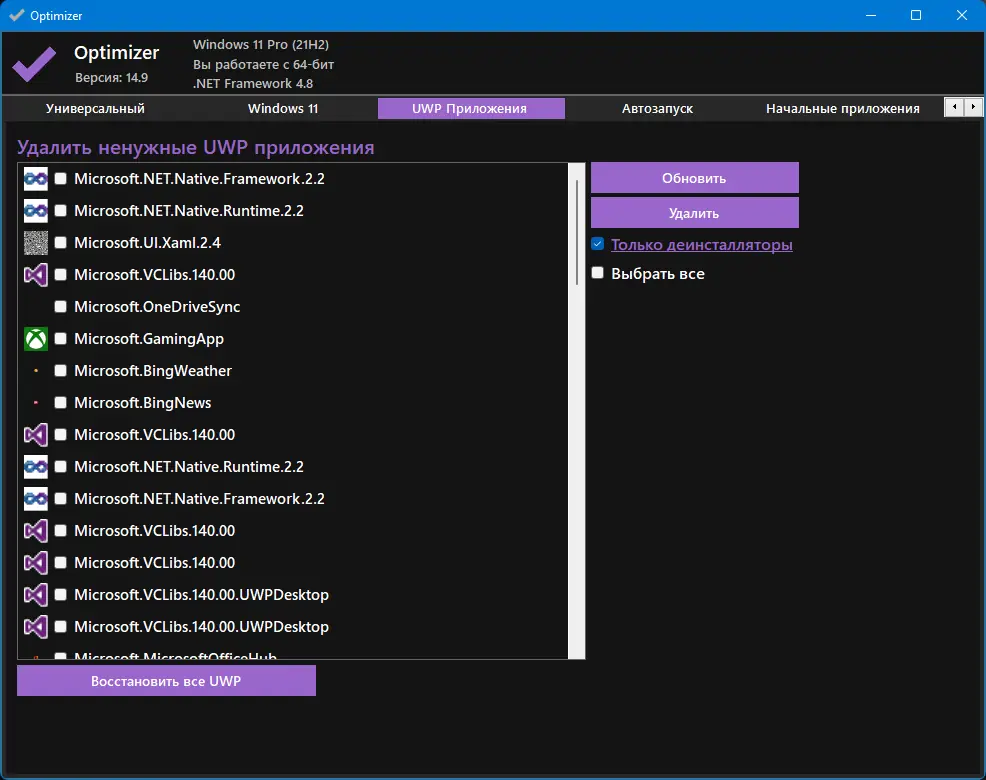Open the Универсальный tab

(x=95, y=108)
